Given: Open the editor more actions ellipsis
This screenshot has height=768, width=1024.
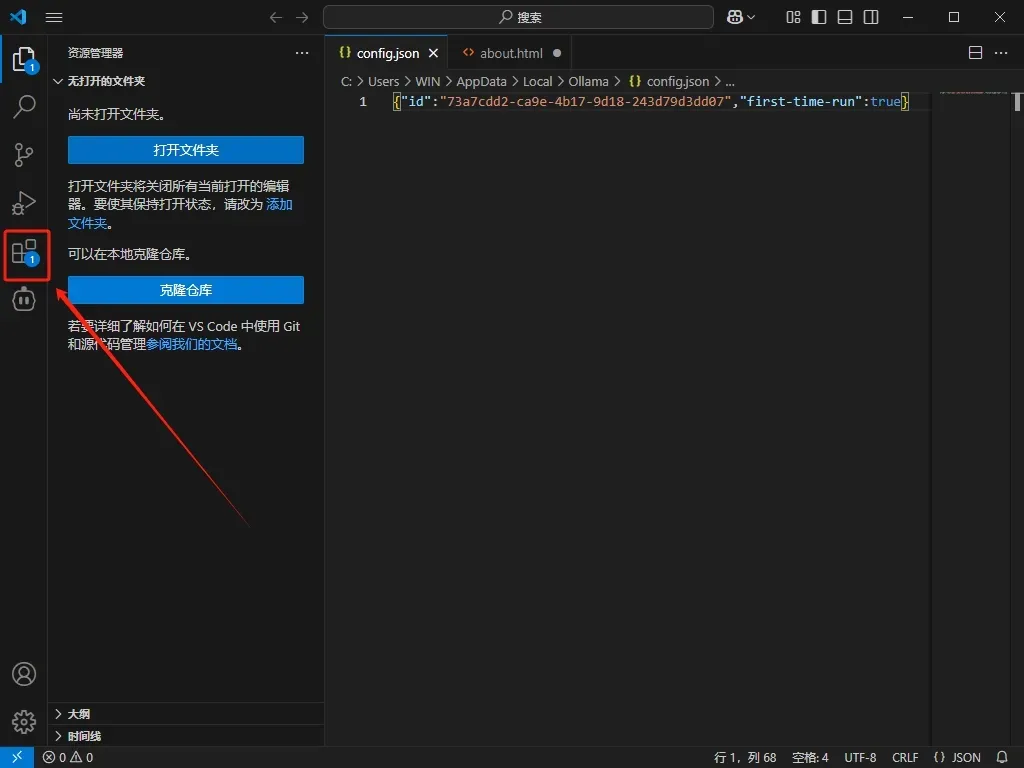Looking at the screenshot, I should tap(1001, 53).
